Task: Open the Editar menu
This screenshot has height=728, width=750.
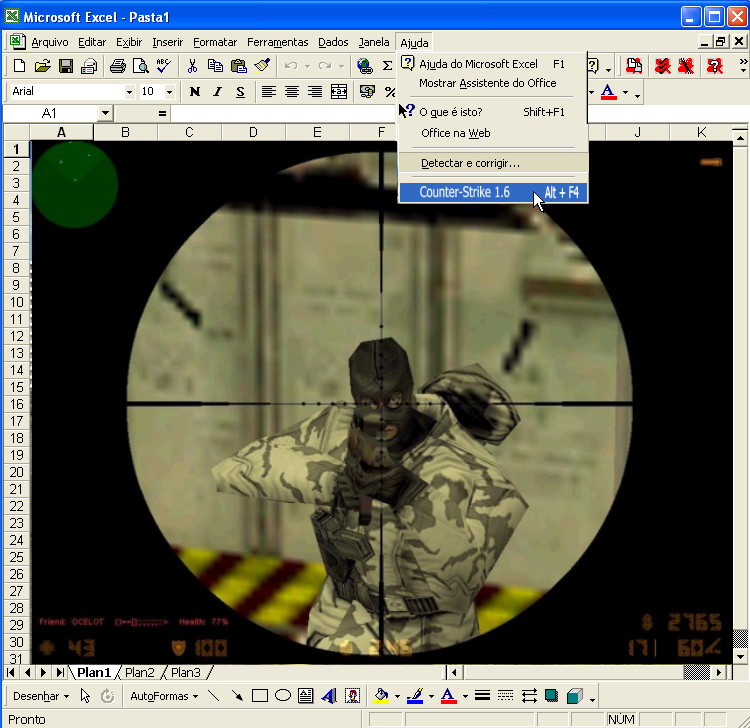Action: (x=92, y=43)
